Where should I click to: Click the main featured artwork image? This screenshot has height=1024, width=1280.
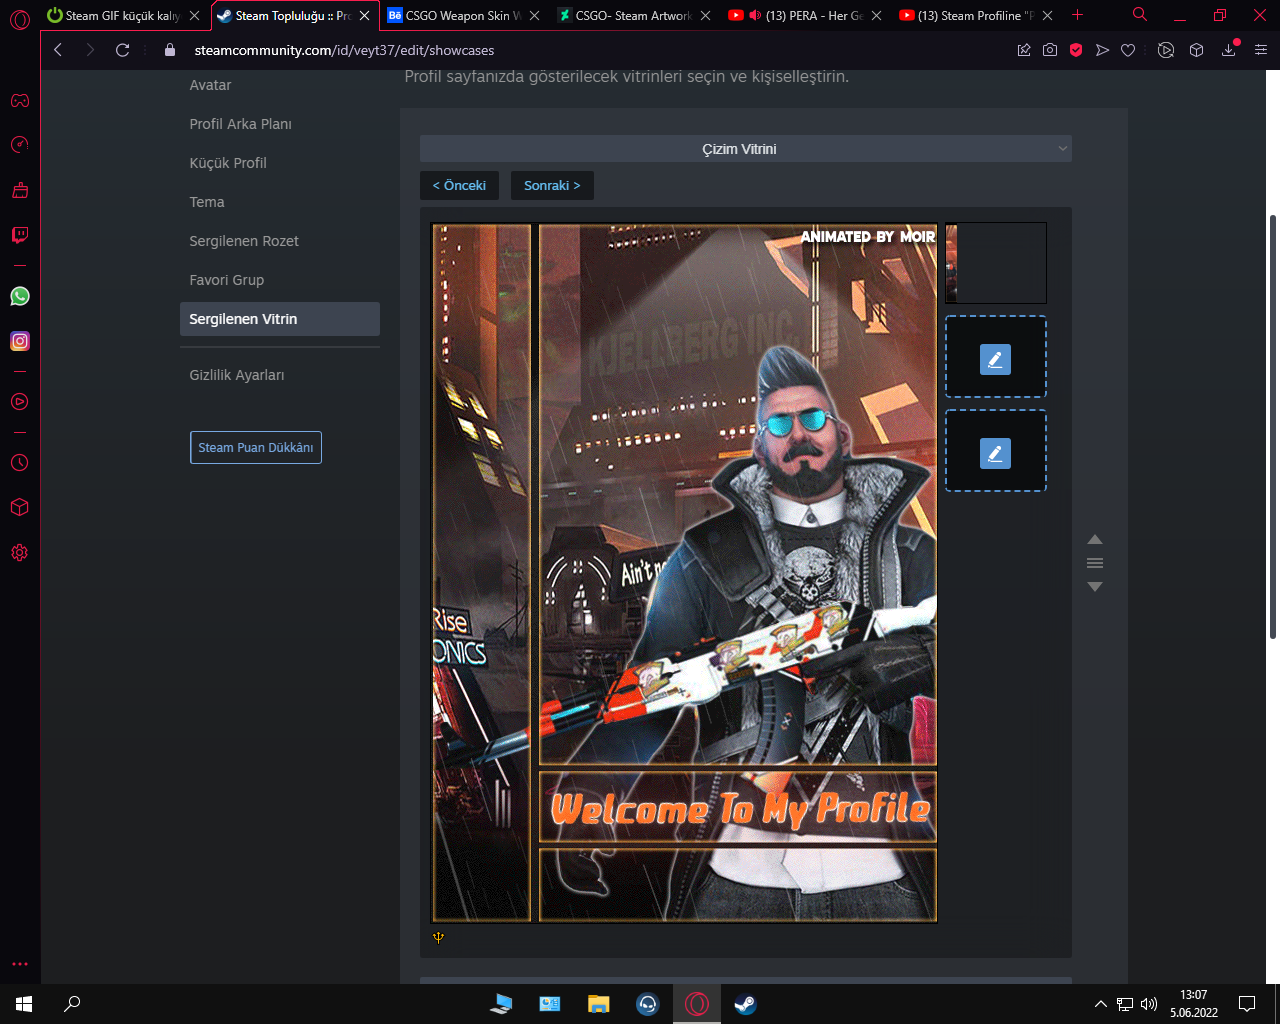tap(684, 572)
